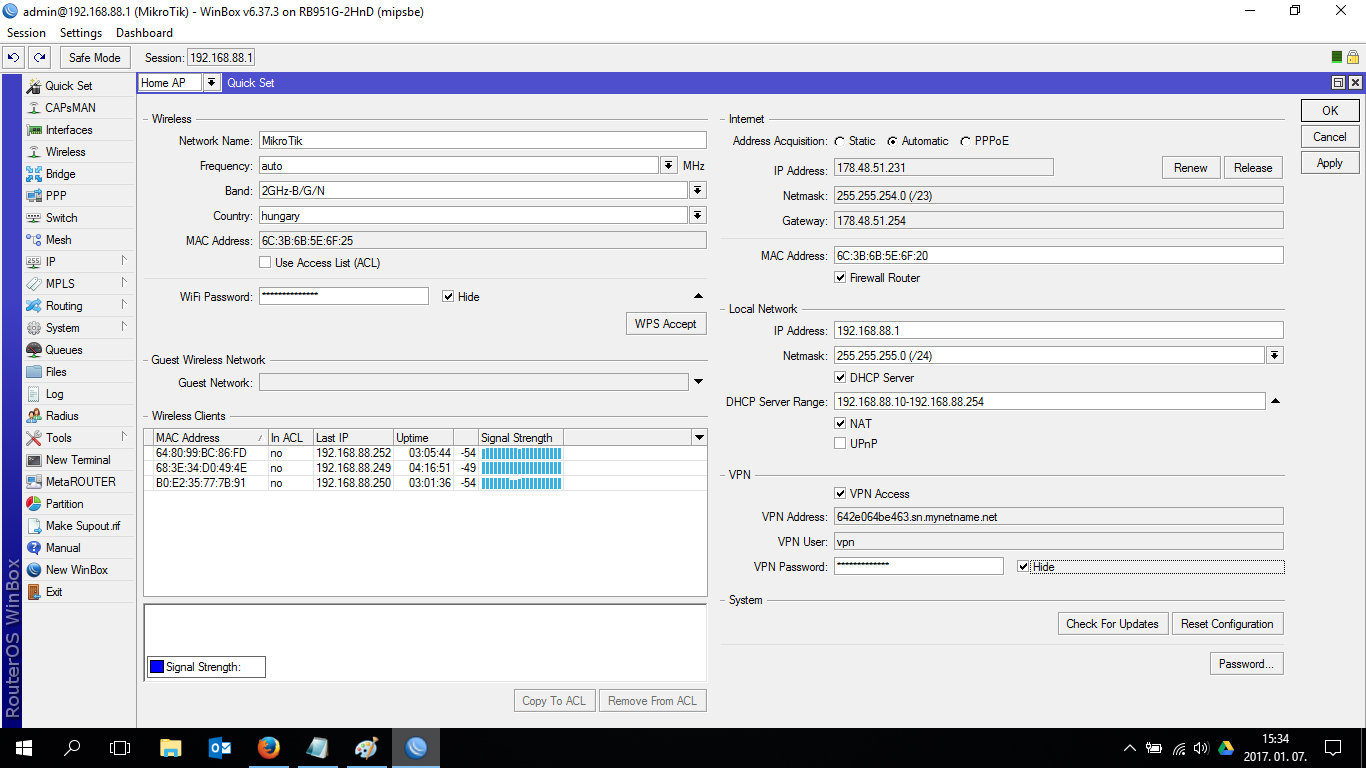This screenshot has width=1366, height=768.
Task: Click the Check For Updates button
Action: coord(1112,624)
